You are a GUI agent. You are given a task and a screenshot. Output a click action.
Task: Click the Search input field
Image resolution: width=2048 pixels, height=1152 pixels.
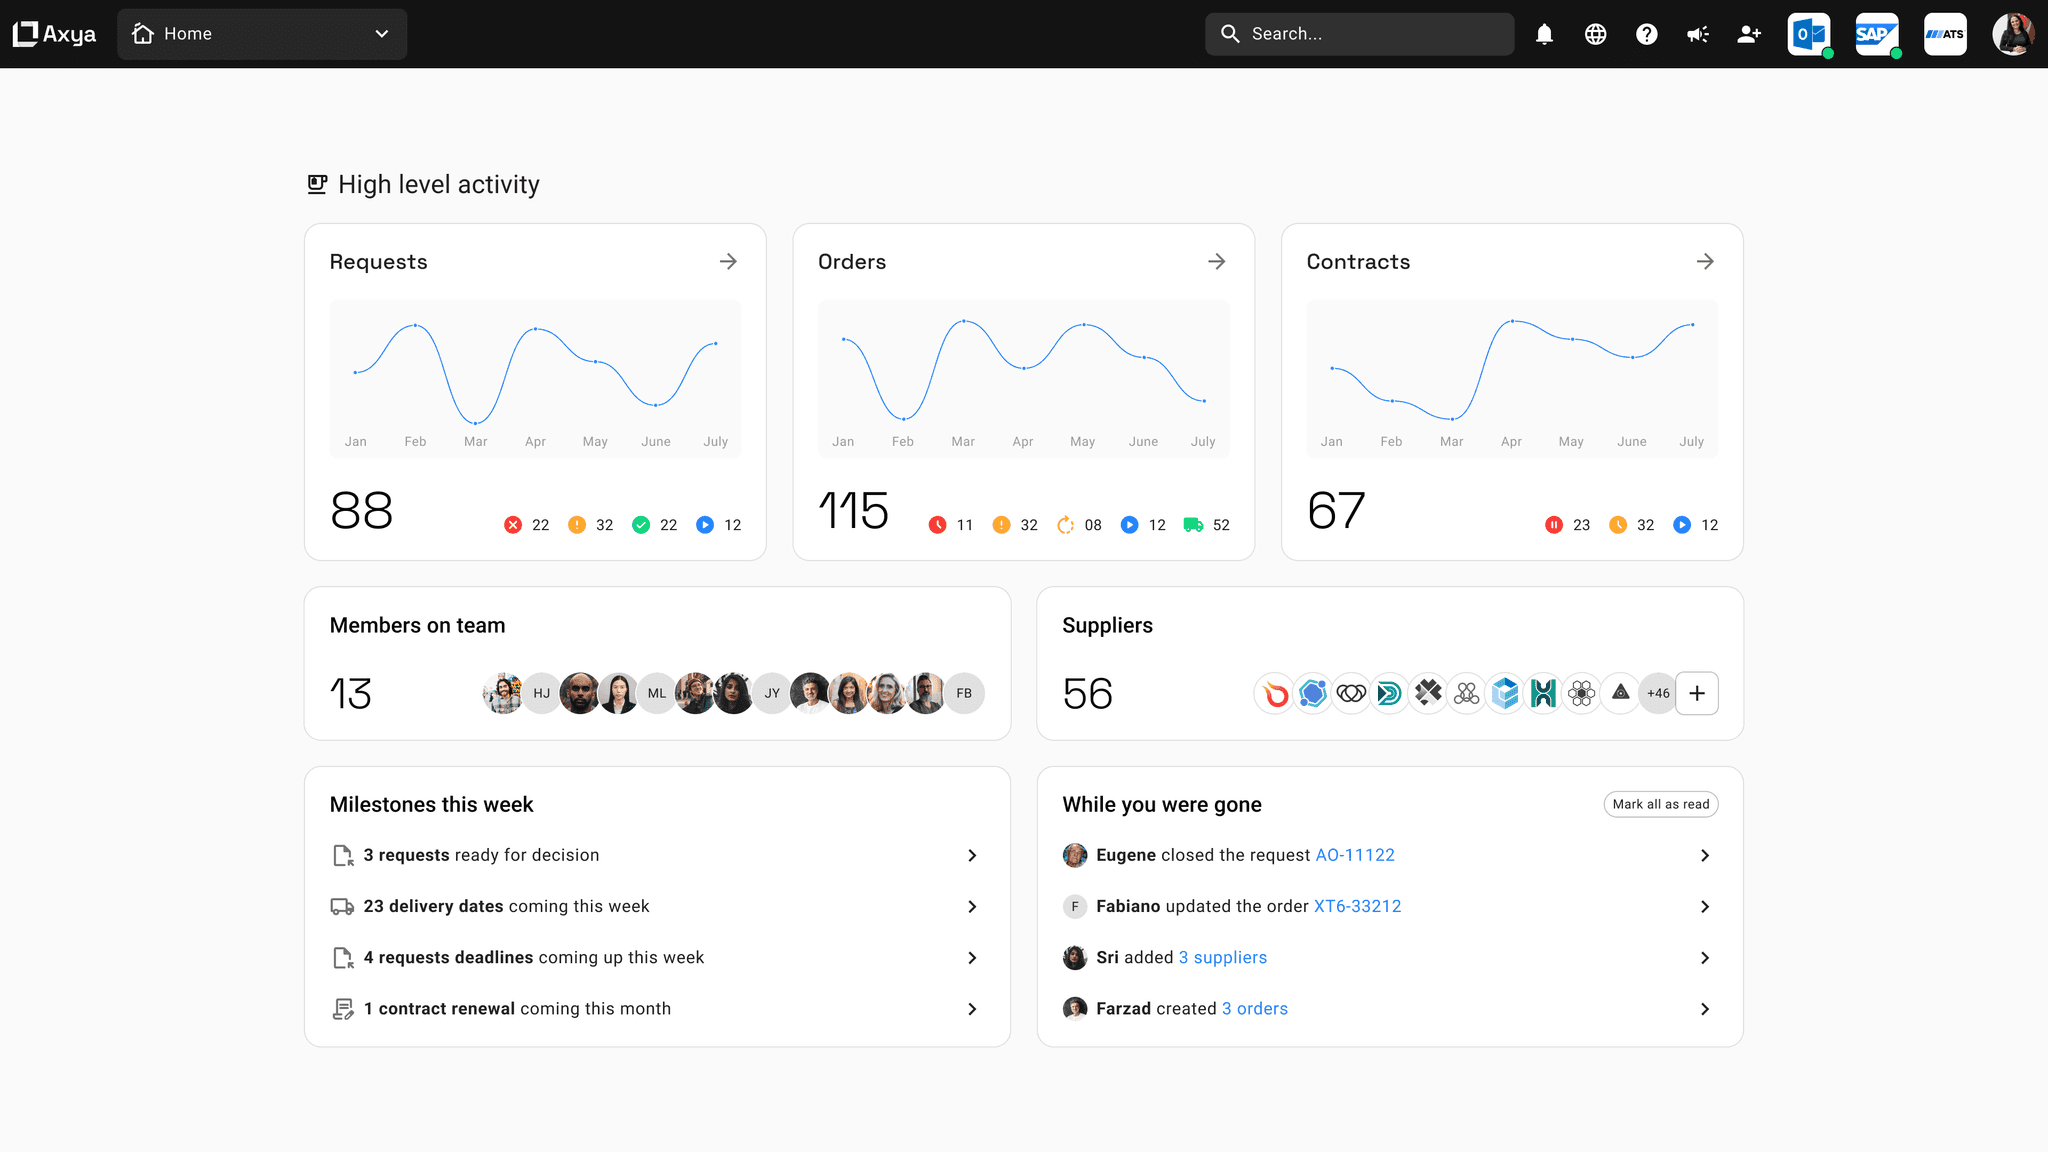[x=1360, y=34]
